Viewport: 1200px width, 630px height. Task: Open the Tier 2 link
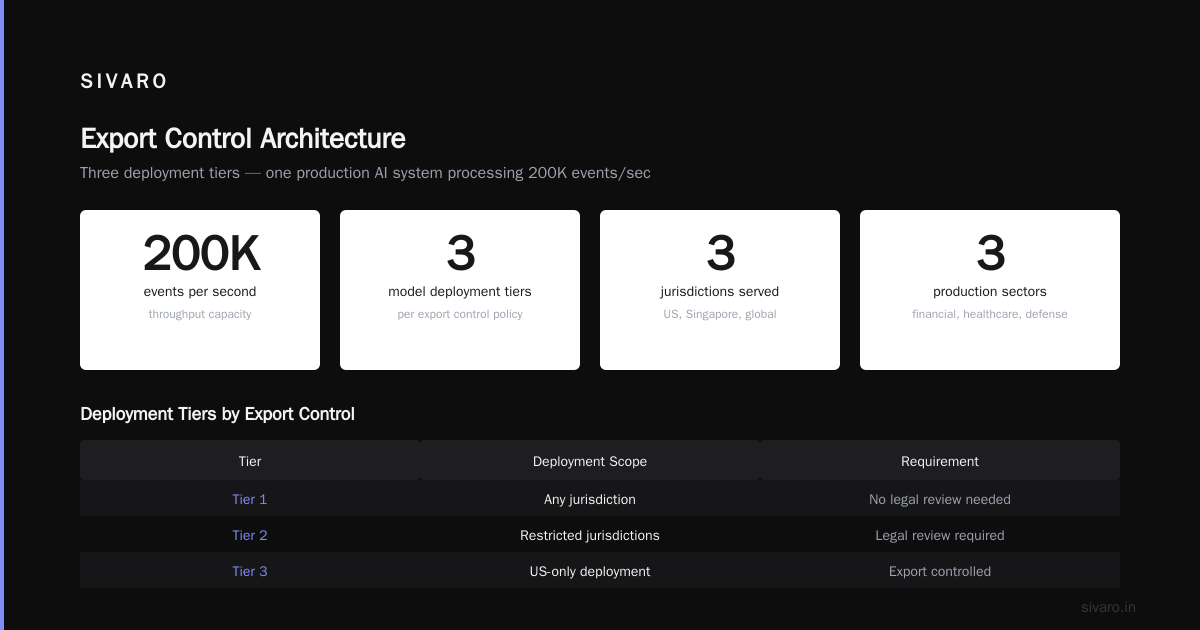tap(250, 535)
